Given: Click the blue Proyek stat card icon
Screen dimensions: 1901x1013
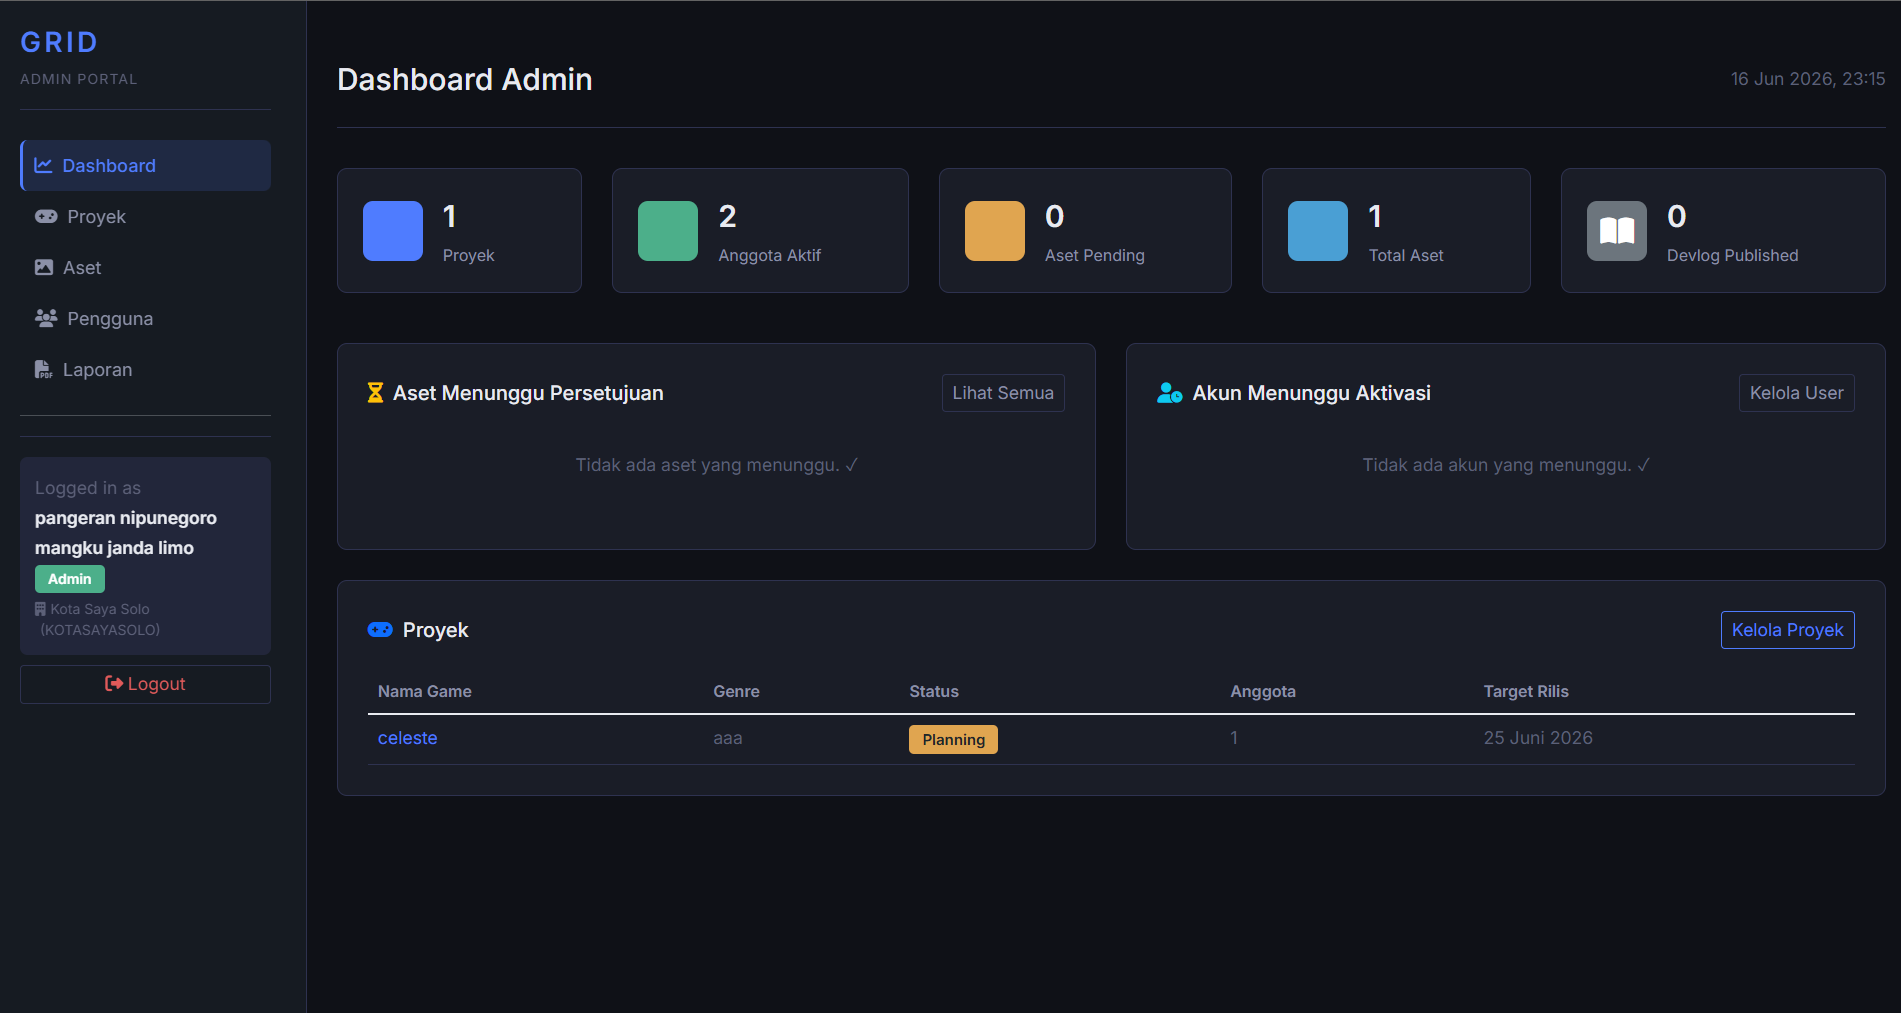Looking at the screenshot, I should (393, 231).
